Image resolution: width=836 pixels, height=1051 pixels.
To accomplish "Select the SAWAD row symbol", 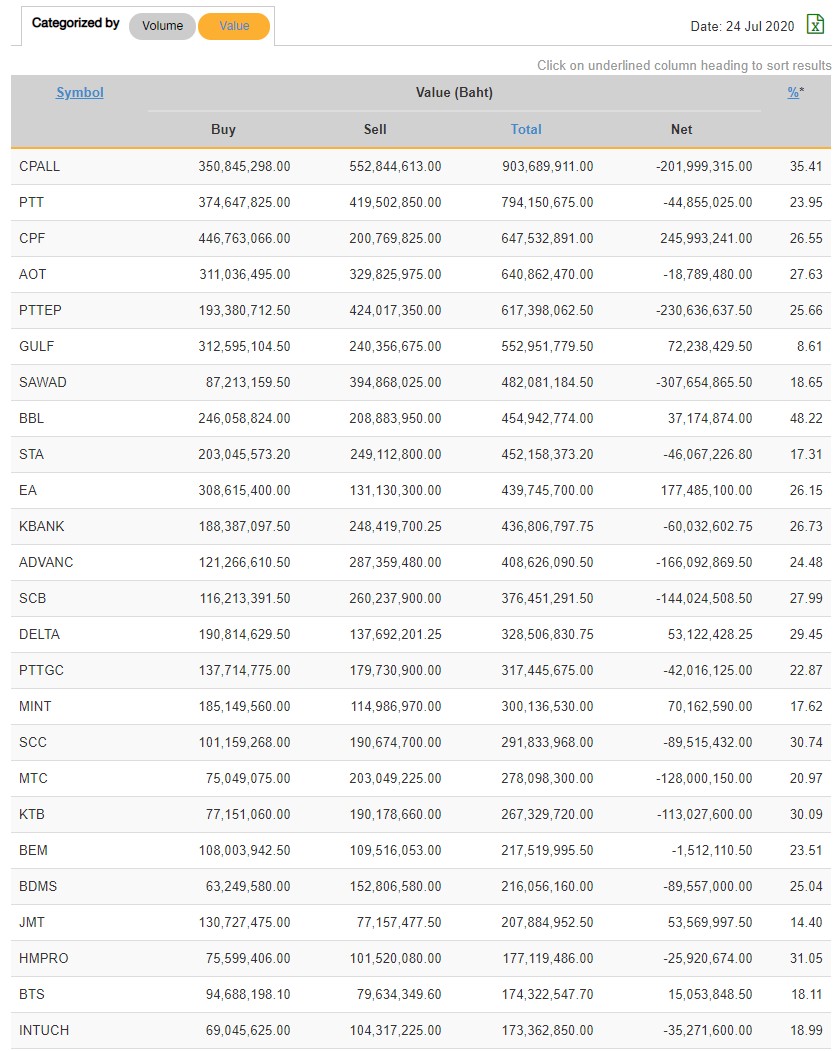I will pyautogui.click(x=43, y=382).
